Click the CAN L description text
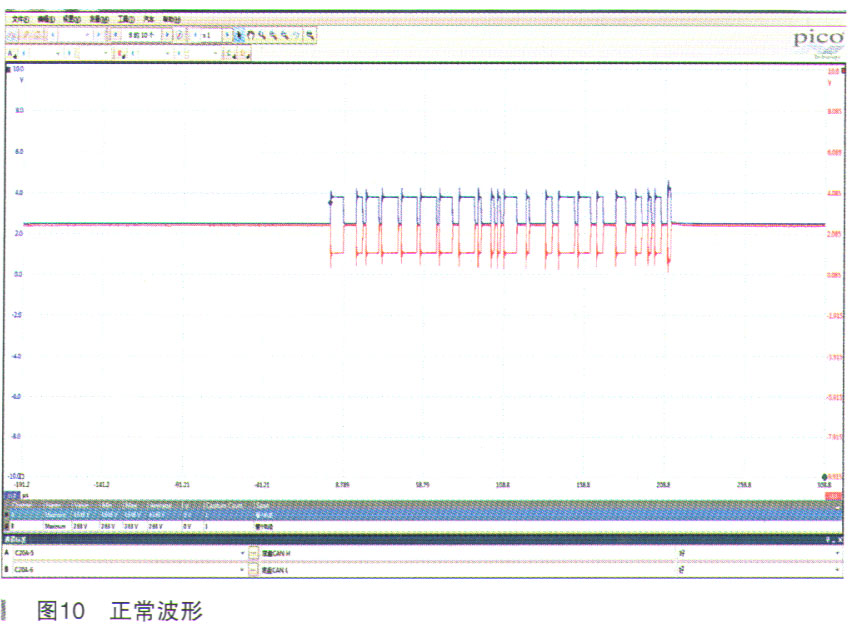 275,570
